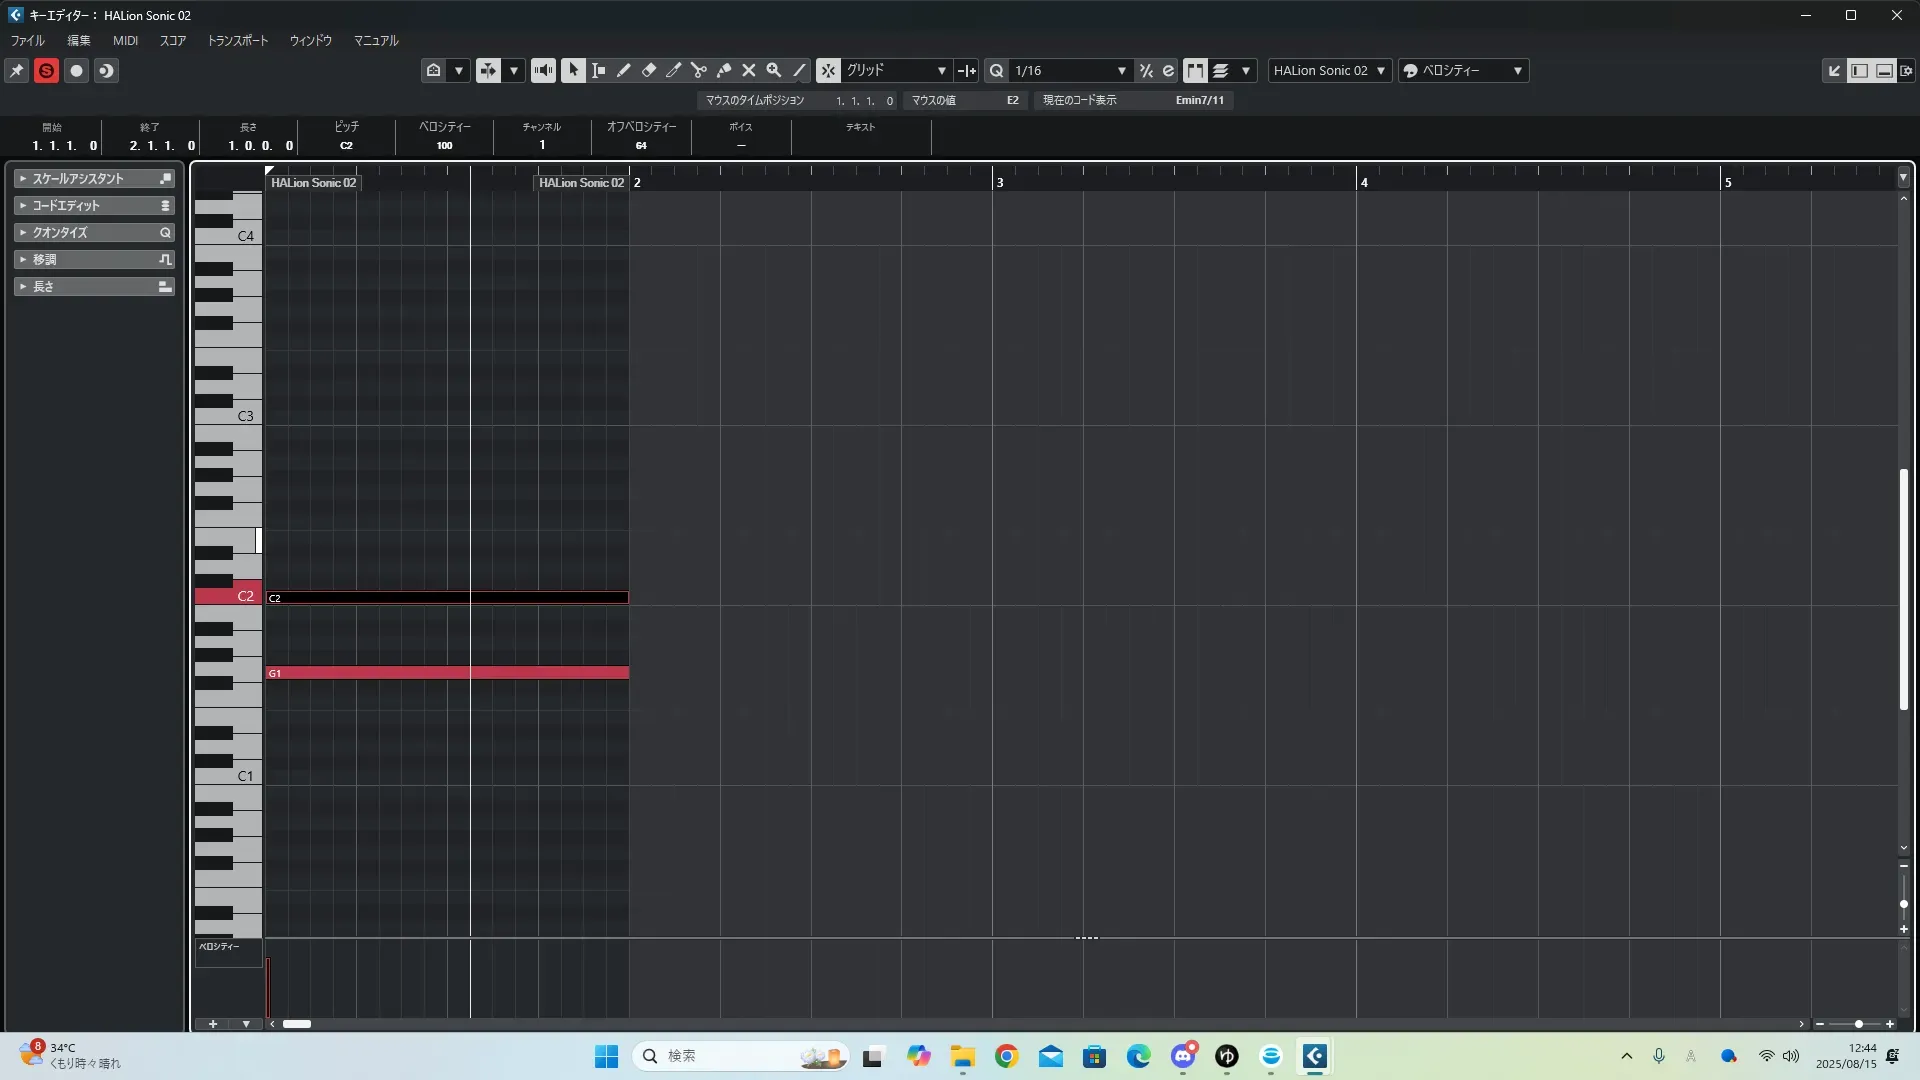The width and height of the screenshot is (1920, 1080).
Task: Open the トランスポート menu
Action: pyautogui.click(x=237, y=41)
